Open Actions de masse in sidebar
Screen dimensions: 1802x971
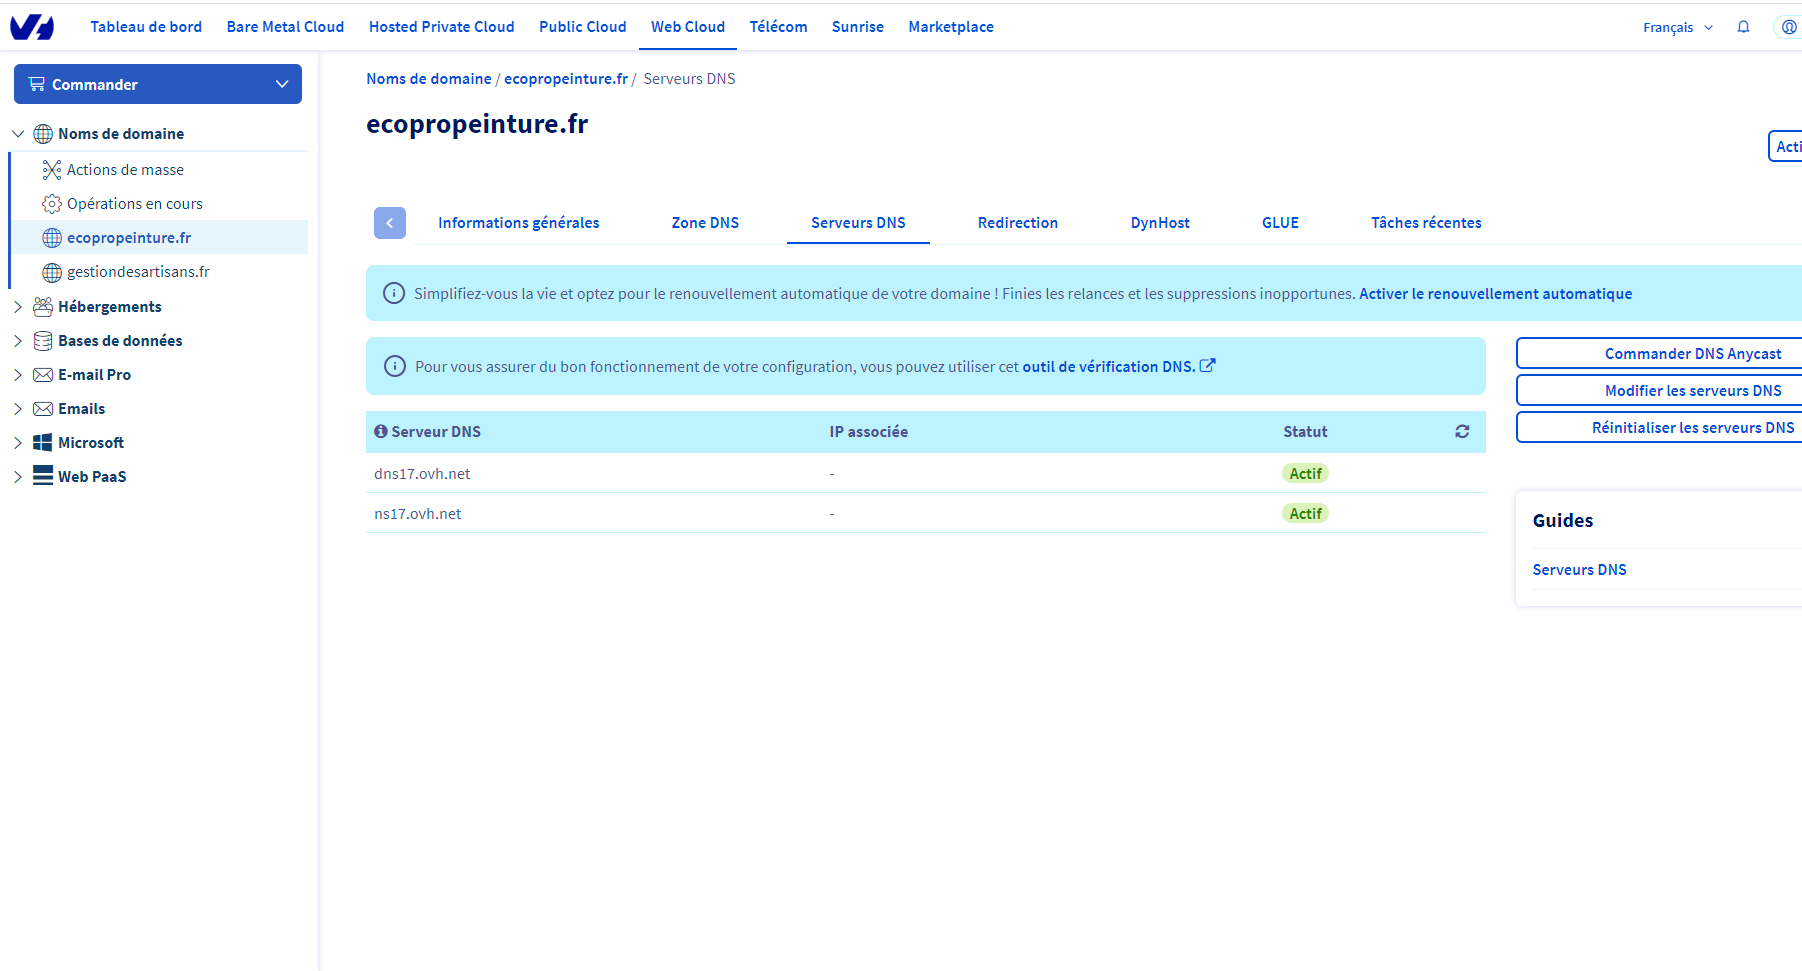[x=125, y=170]
